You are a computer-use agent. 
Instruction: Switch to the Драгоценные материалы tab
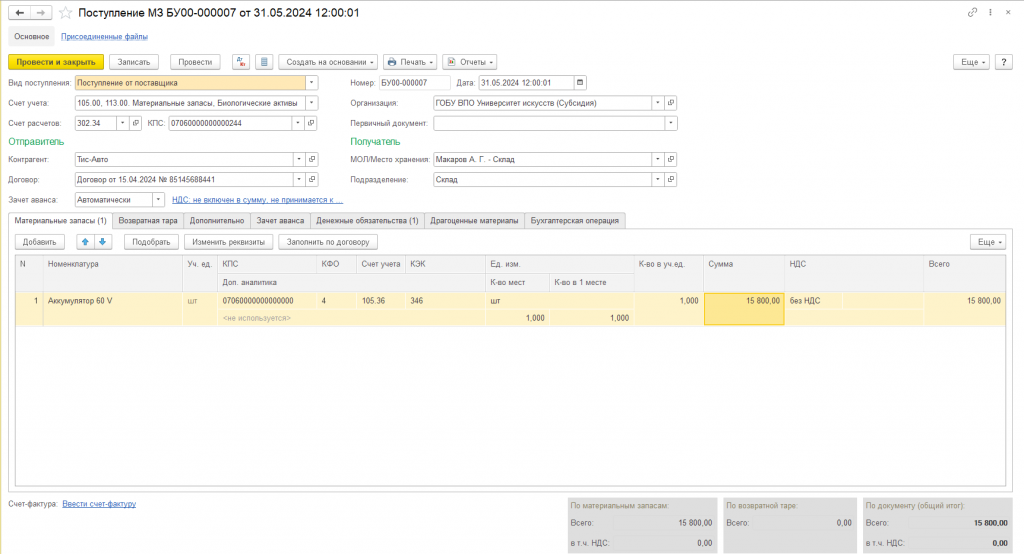474,221
